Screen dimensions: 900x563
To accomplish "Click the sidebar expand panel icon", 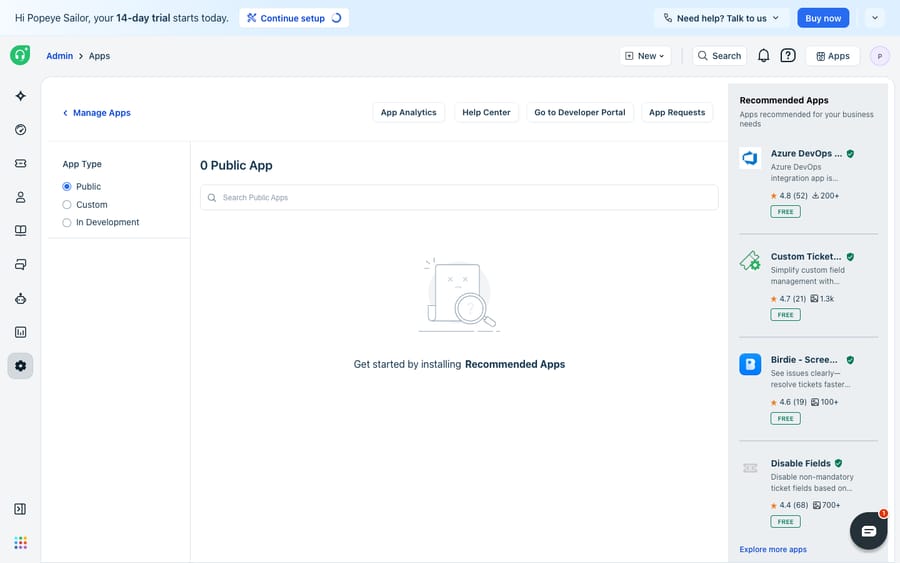I will coord(20,509).
